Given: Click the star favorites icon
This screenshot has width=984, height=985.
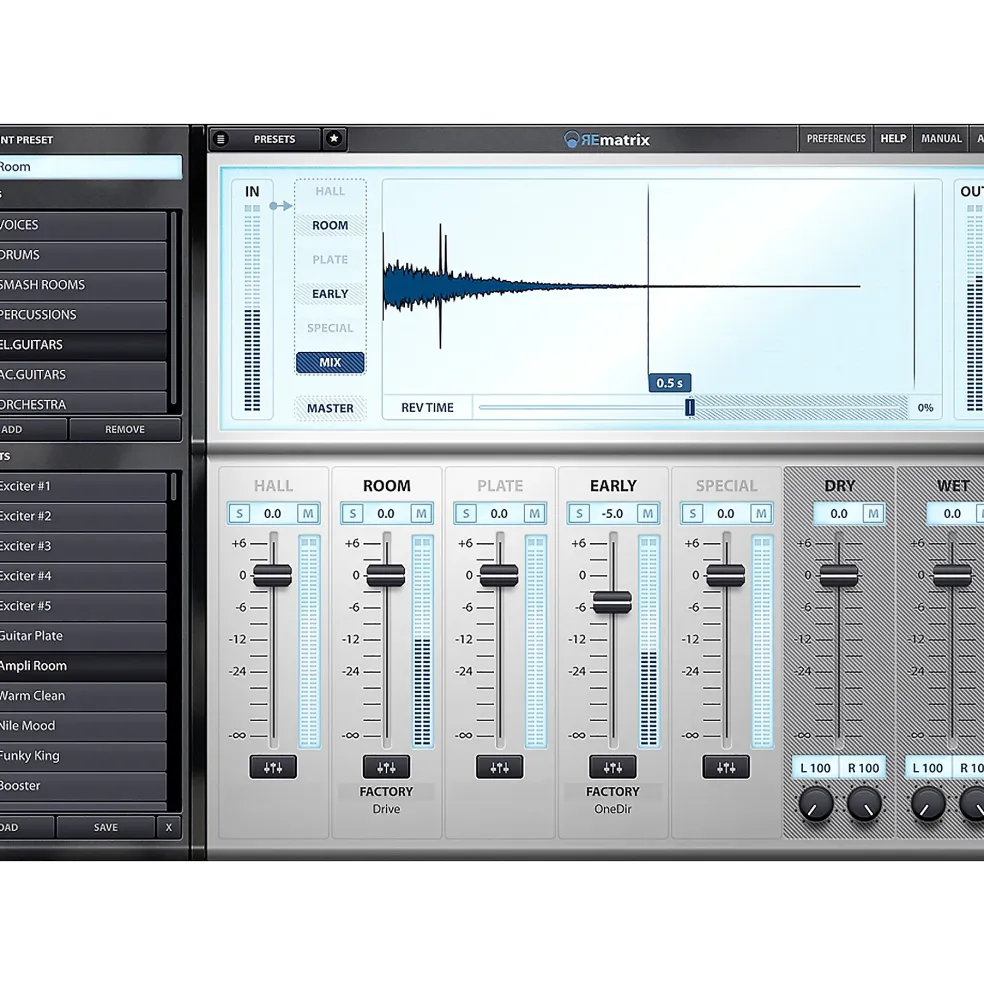Looking at the screenshot, I should point(334,138).
